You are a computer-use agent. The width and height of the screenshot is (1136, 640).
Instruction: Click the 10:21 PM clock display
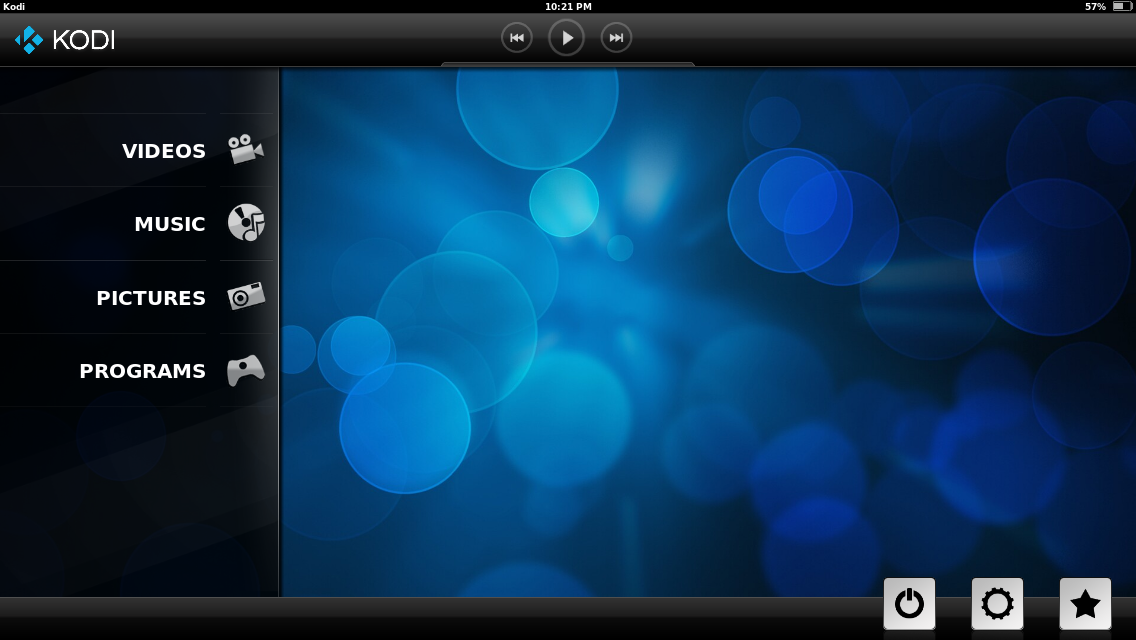point(568,6)
